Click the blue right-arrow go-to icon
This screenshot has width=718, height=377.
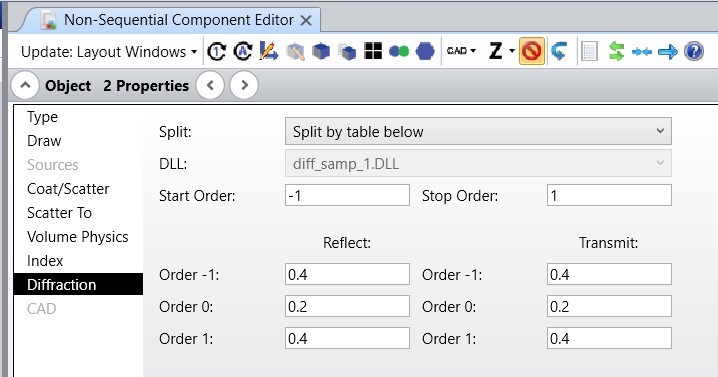pos(668,52)
